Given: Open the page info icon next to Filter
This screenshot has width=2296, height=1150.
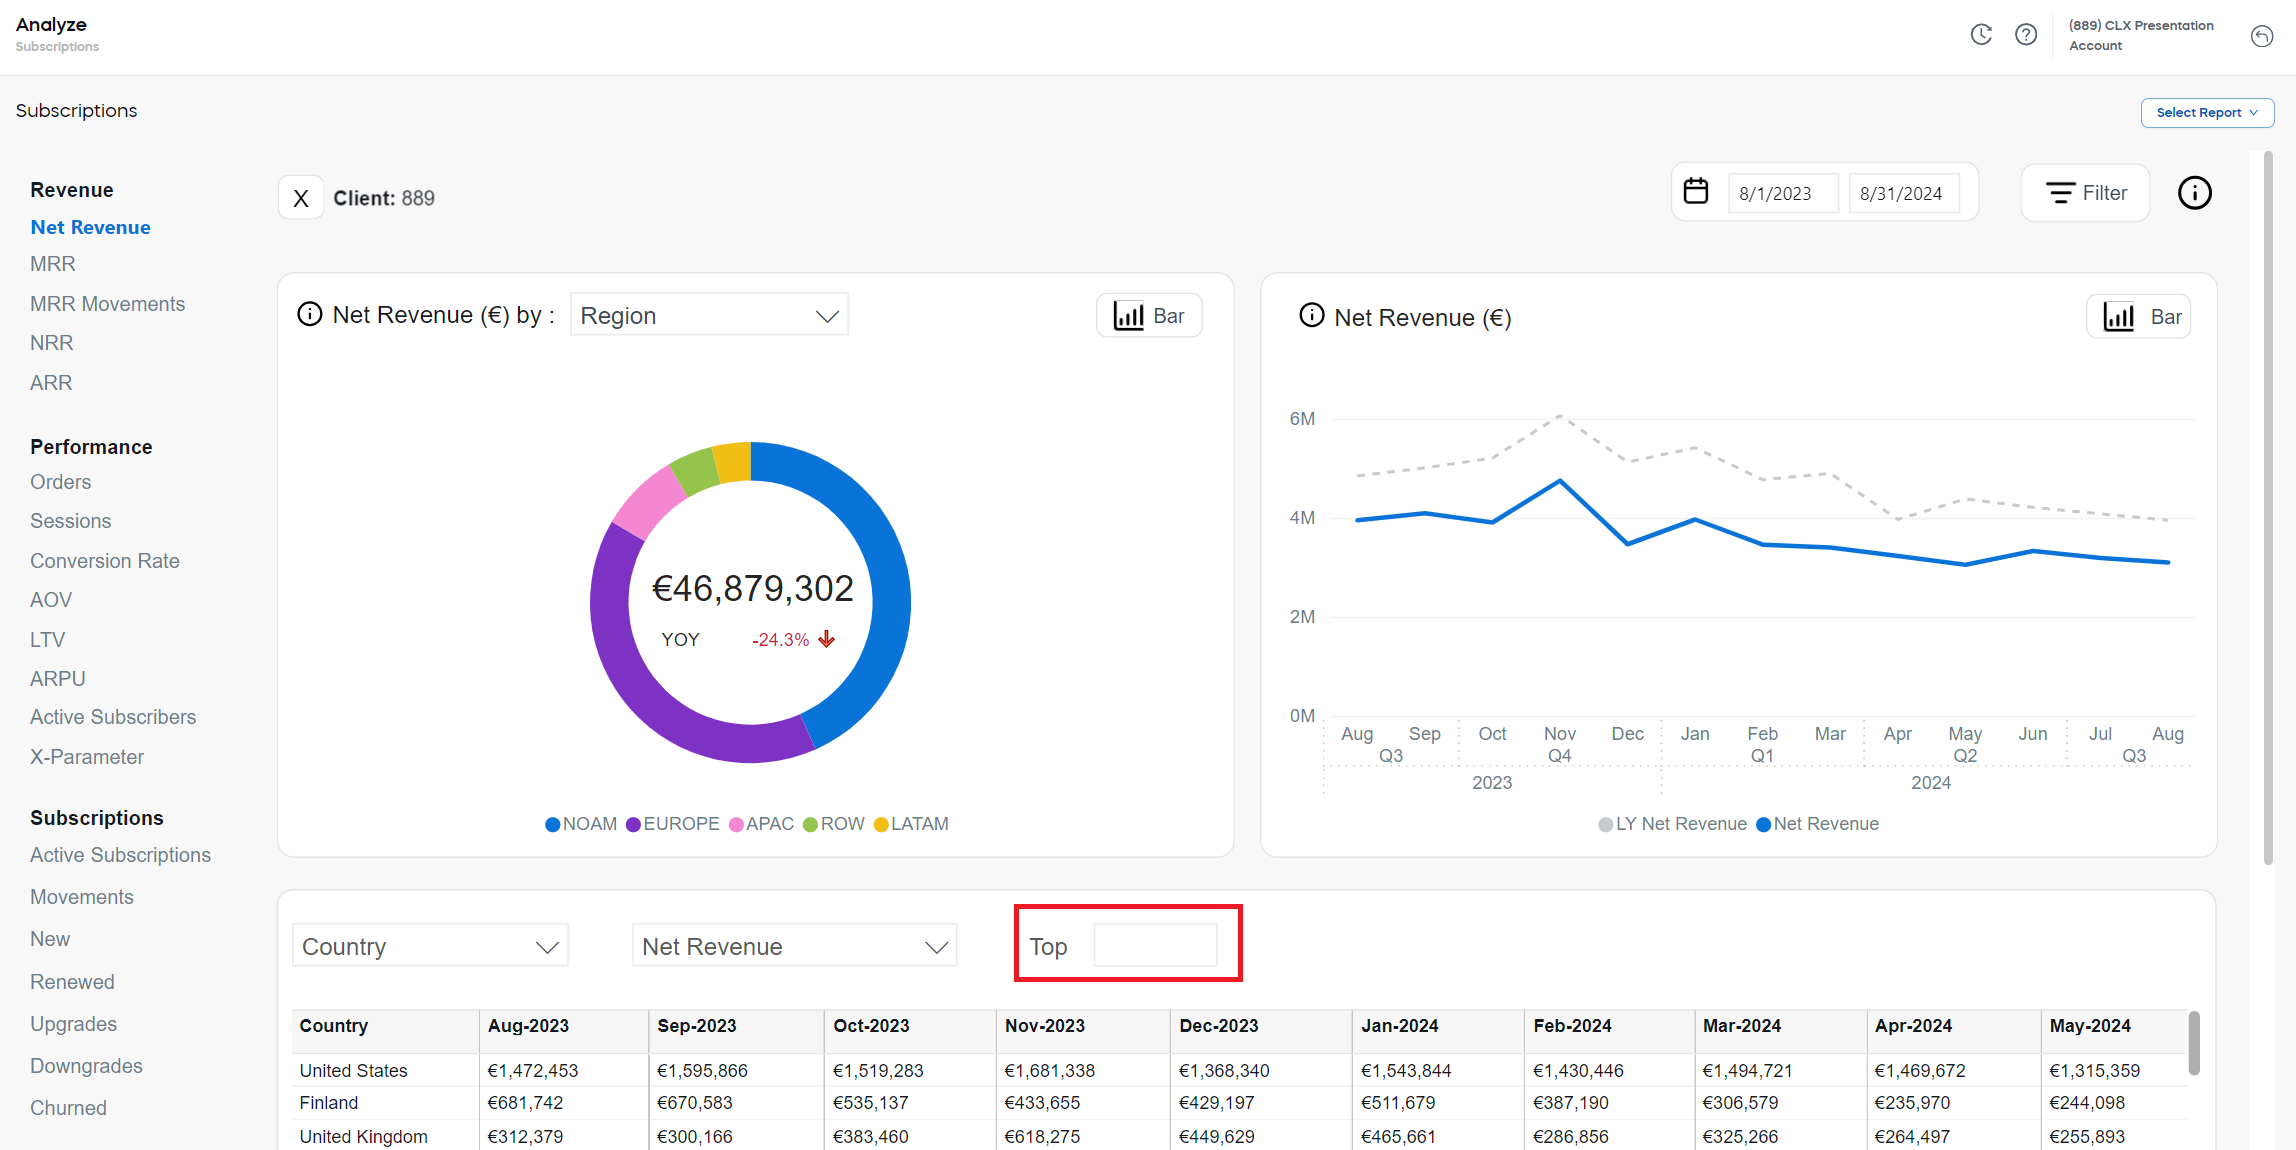Looking at the screenshot, I should coord(2195,193).
